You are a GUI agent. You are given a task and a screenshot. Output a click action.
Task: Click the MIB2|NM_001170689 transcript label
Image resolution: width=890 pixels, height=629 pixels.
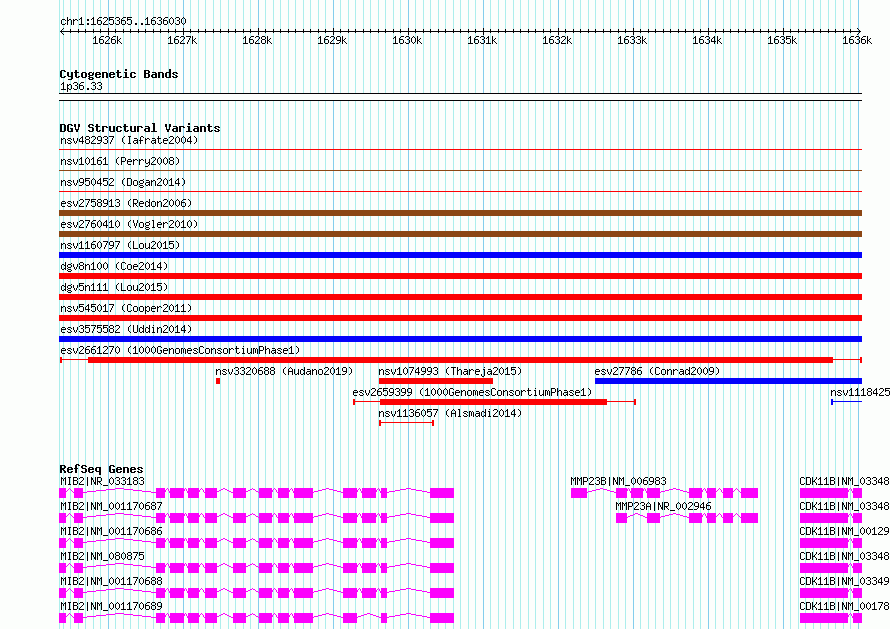tap(111, 606)
